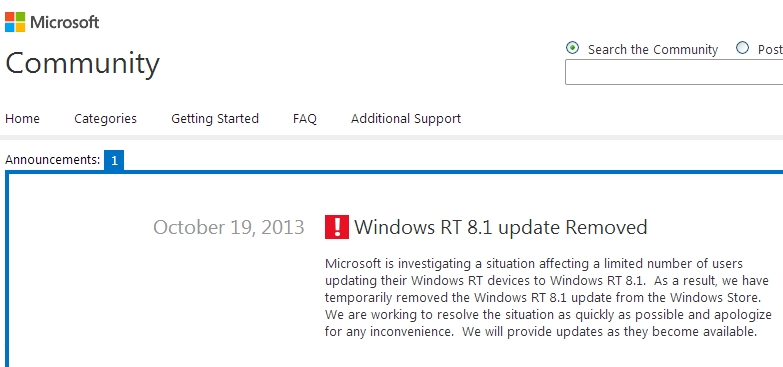This screenshot has width=783, height=367.
Task: Open the FAQ menu item
Action: coord(305,119)
